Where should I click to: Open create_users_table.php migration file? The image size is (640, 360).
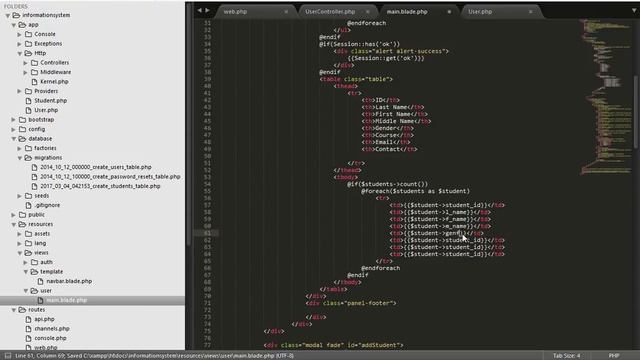[96, 167]
